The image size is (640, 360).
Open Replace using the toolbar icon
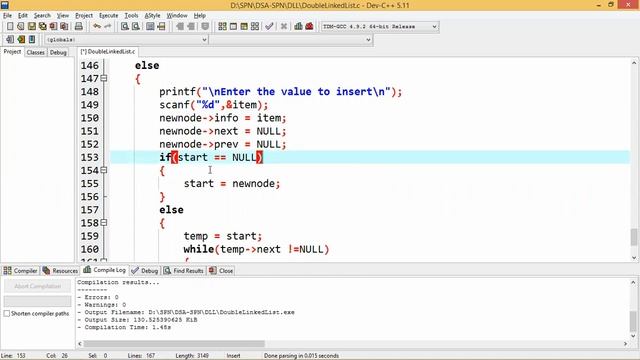(136, 27)
